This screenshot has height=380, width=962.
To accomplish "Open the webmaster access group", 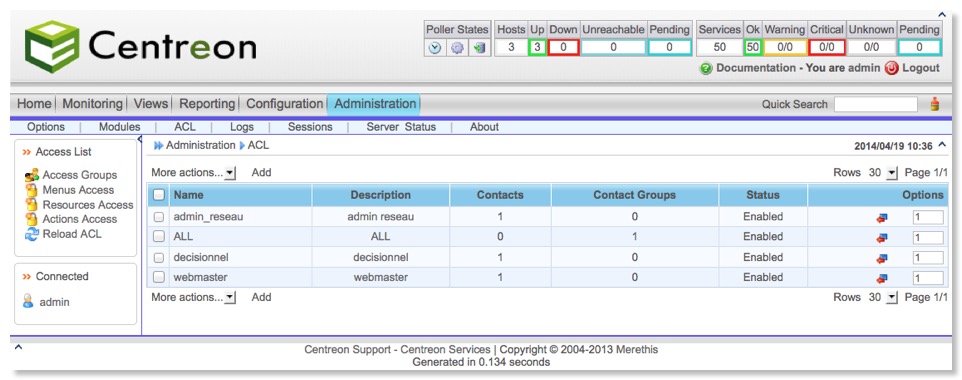I will point(200,277).
